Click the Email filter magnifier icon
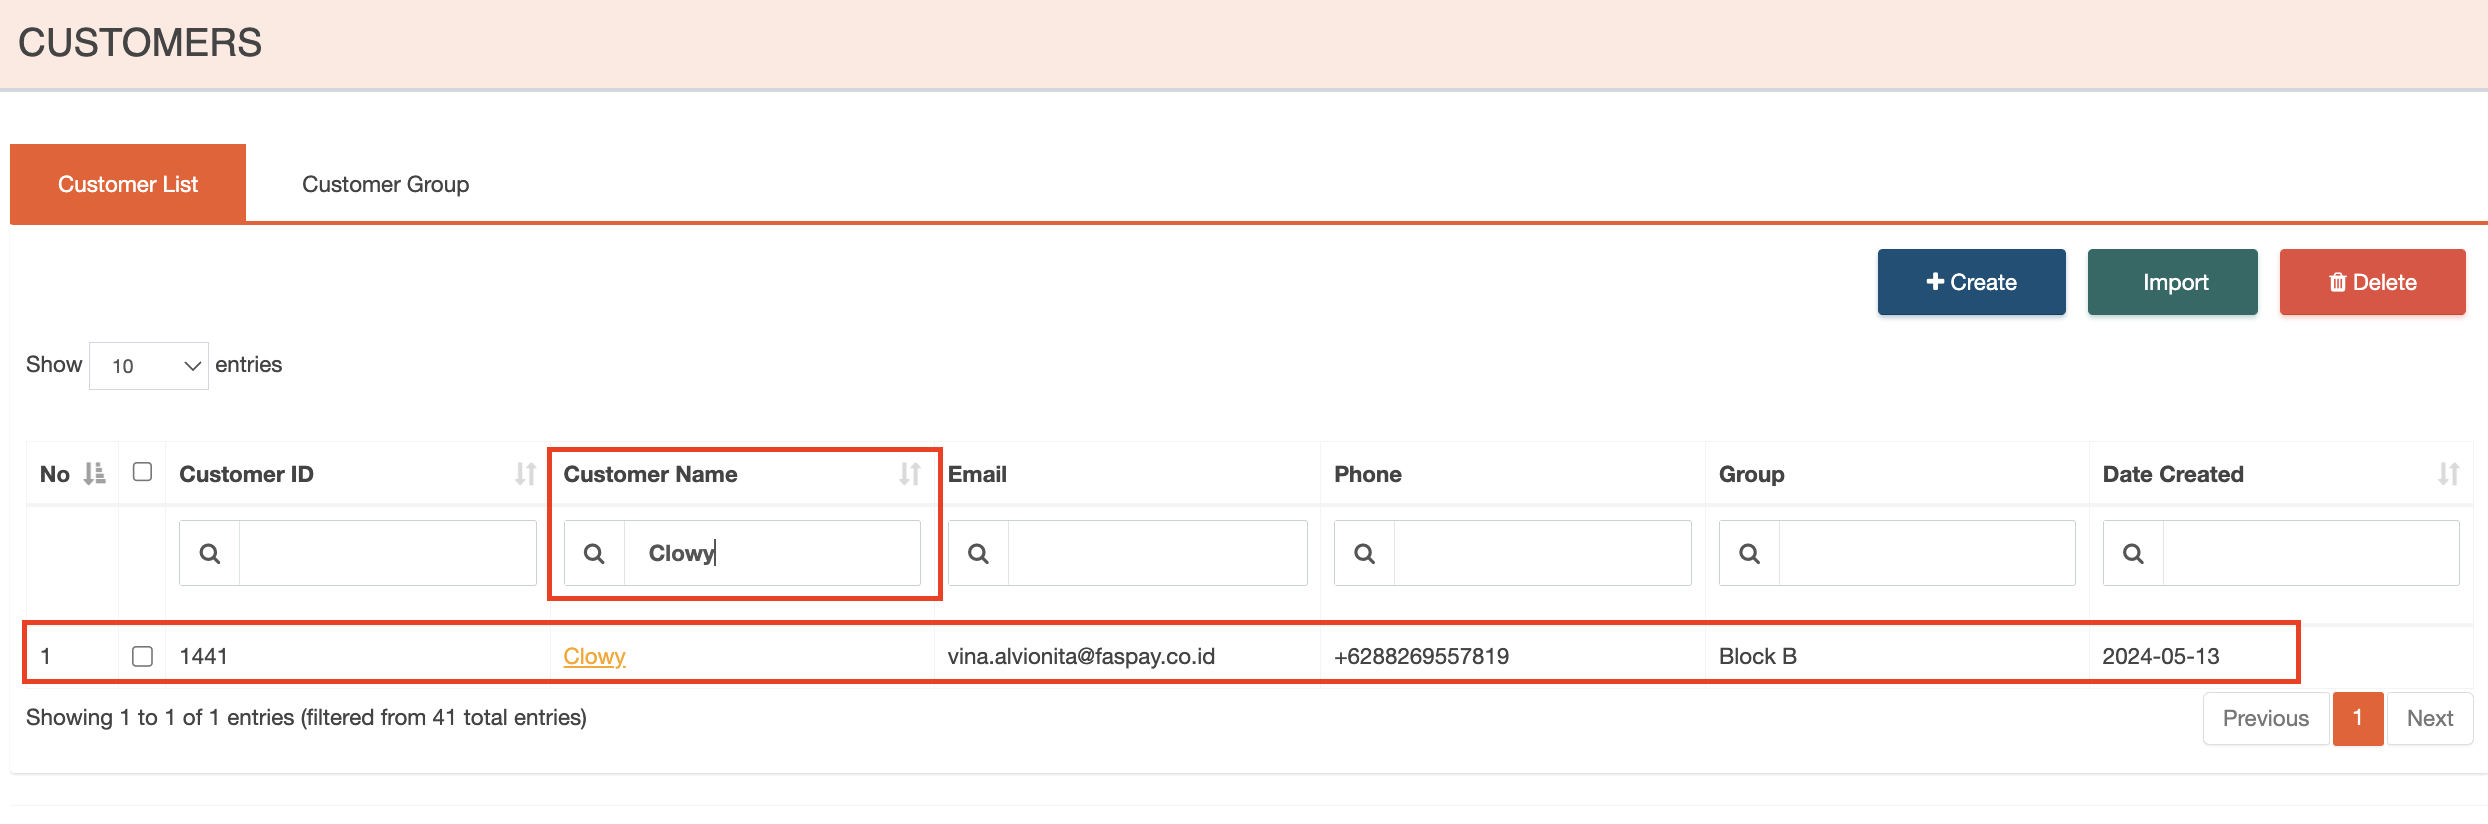2488x824 pixels. (x=978, y=553)
